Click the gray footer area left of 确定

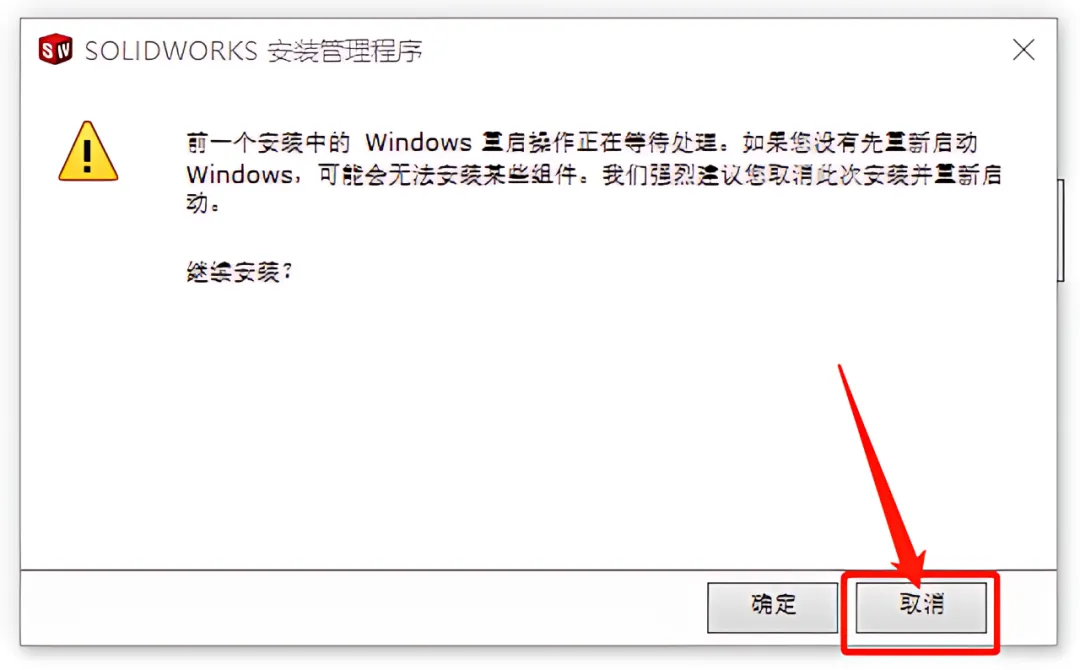pos(358,607)
